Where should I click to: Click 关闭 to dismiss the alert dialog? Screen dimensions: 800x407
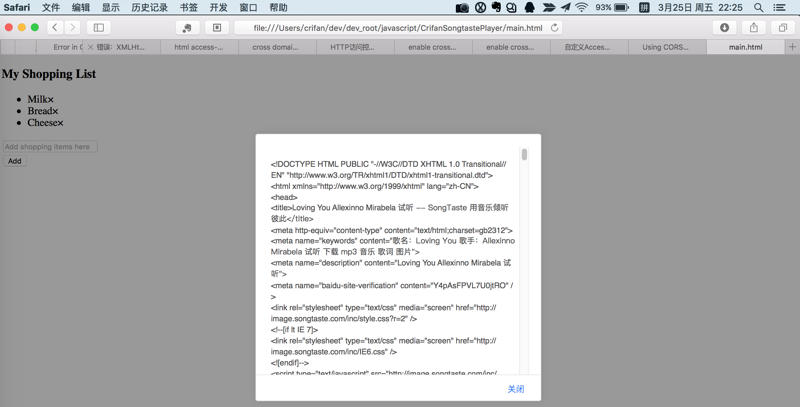click(516, 389)
